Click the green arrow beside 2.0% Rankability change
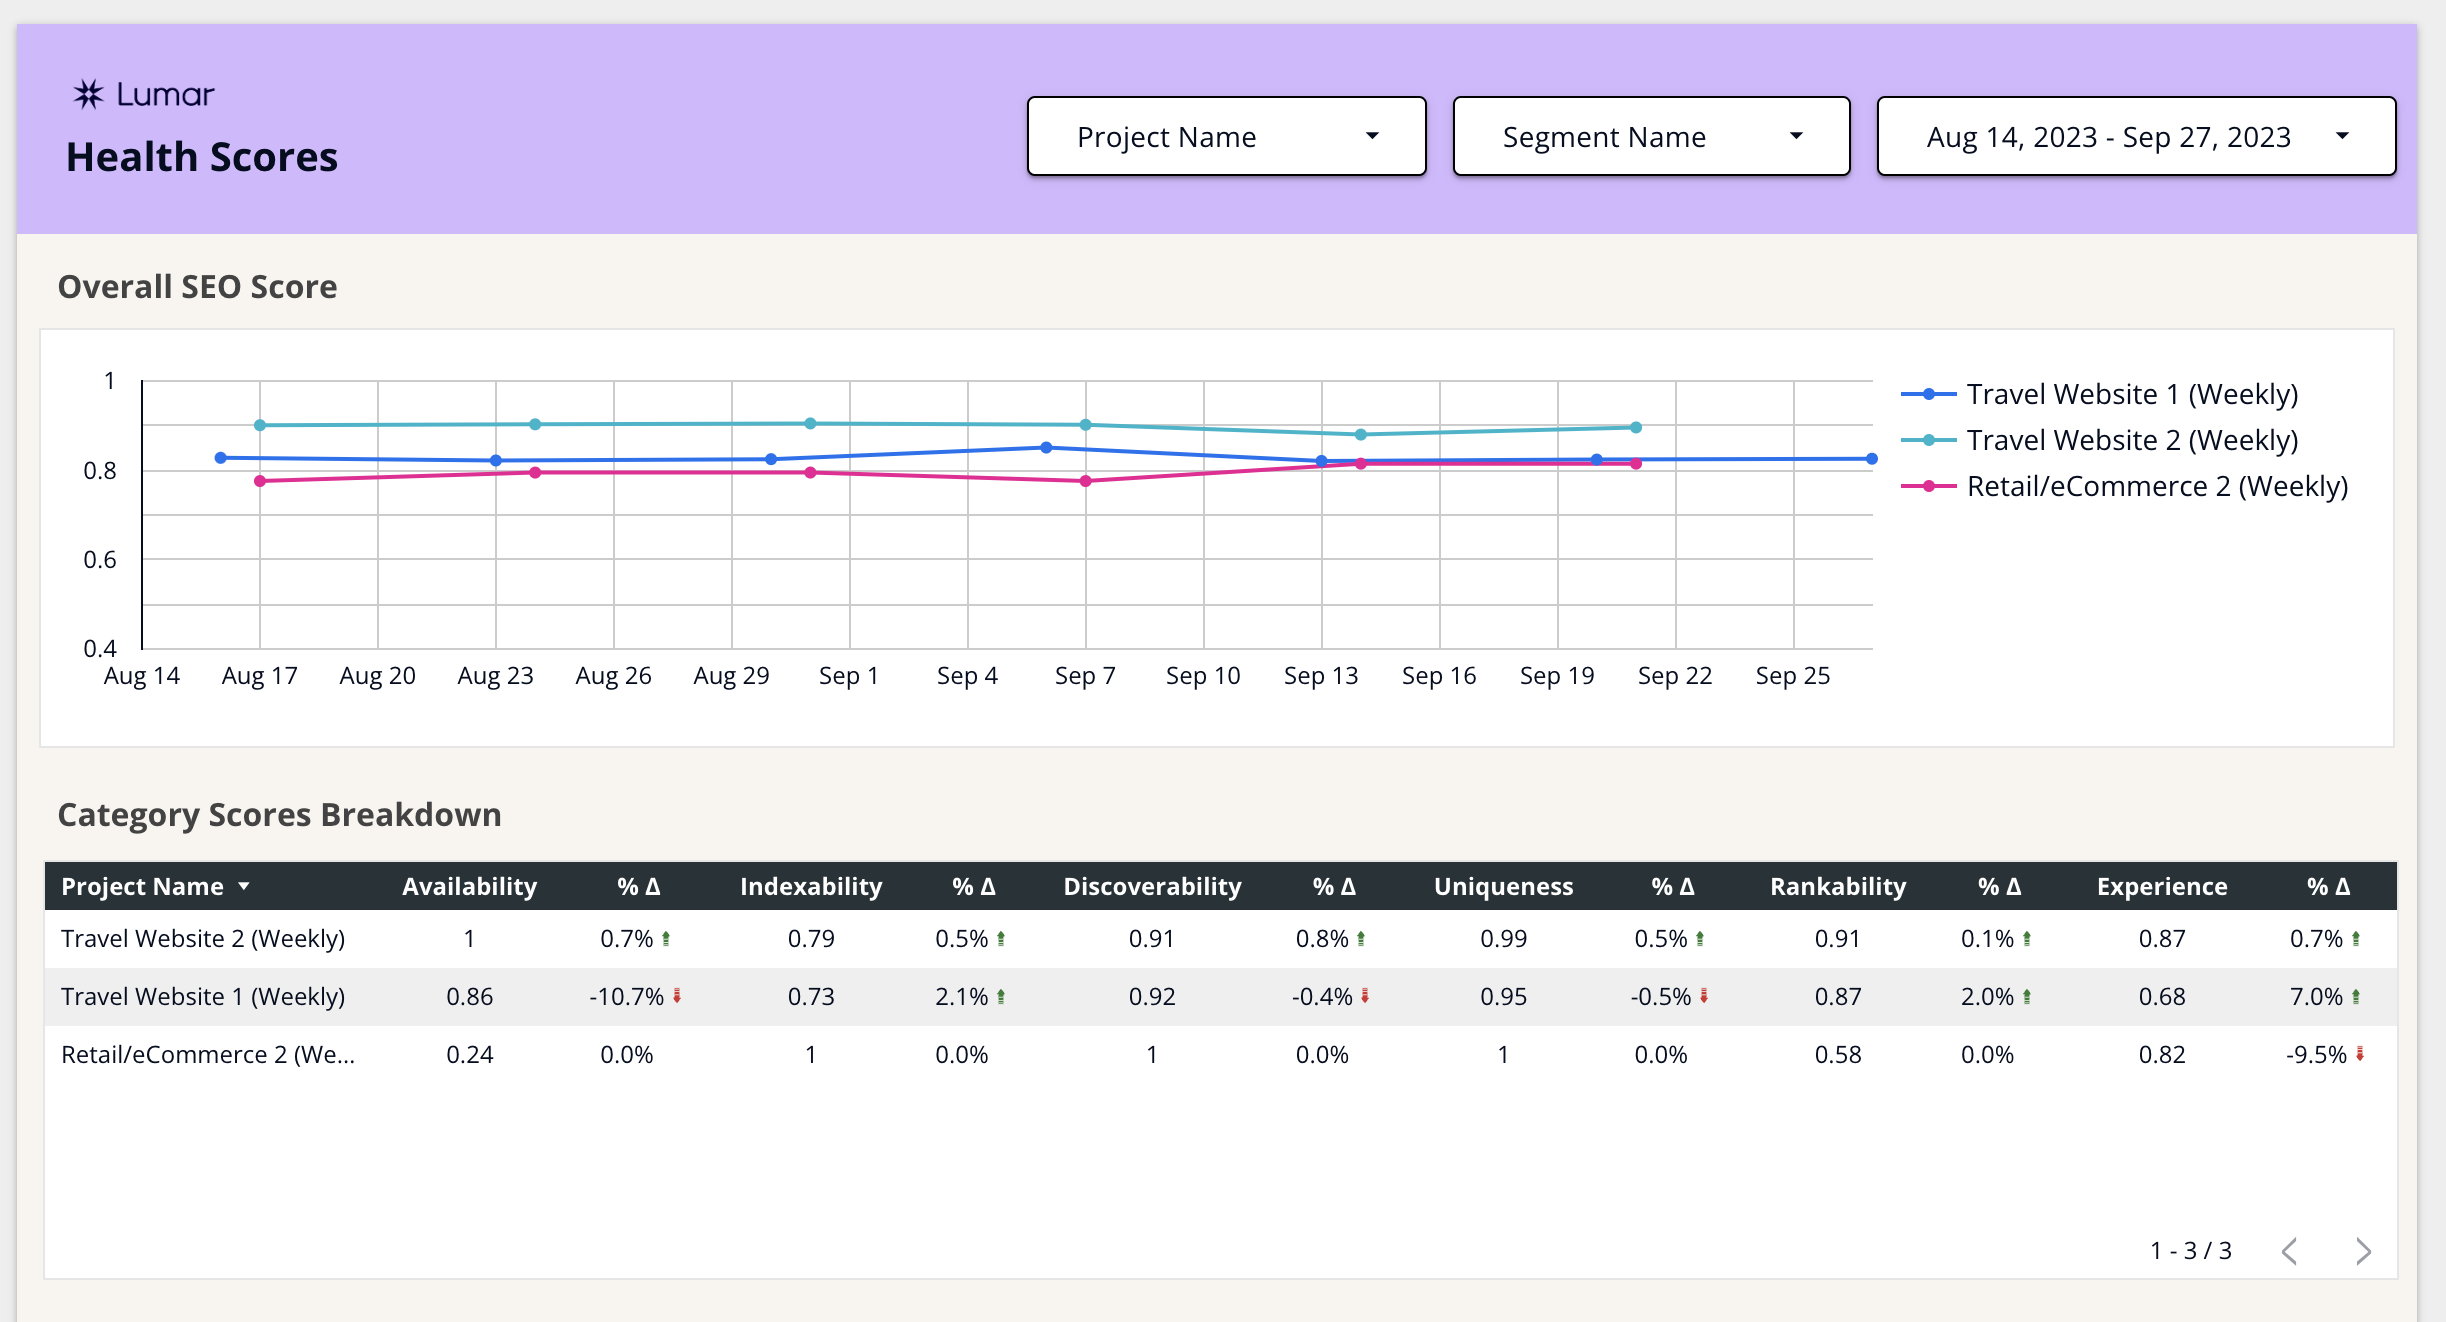Image resolution: width=2446 pixels, height=1322 pixels. click(x=2028, y=996)
